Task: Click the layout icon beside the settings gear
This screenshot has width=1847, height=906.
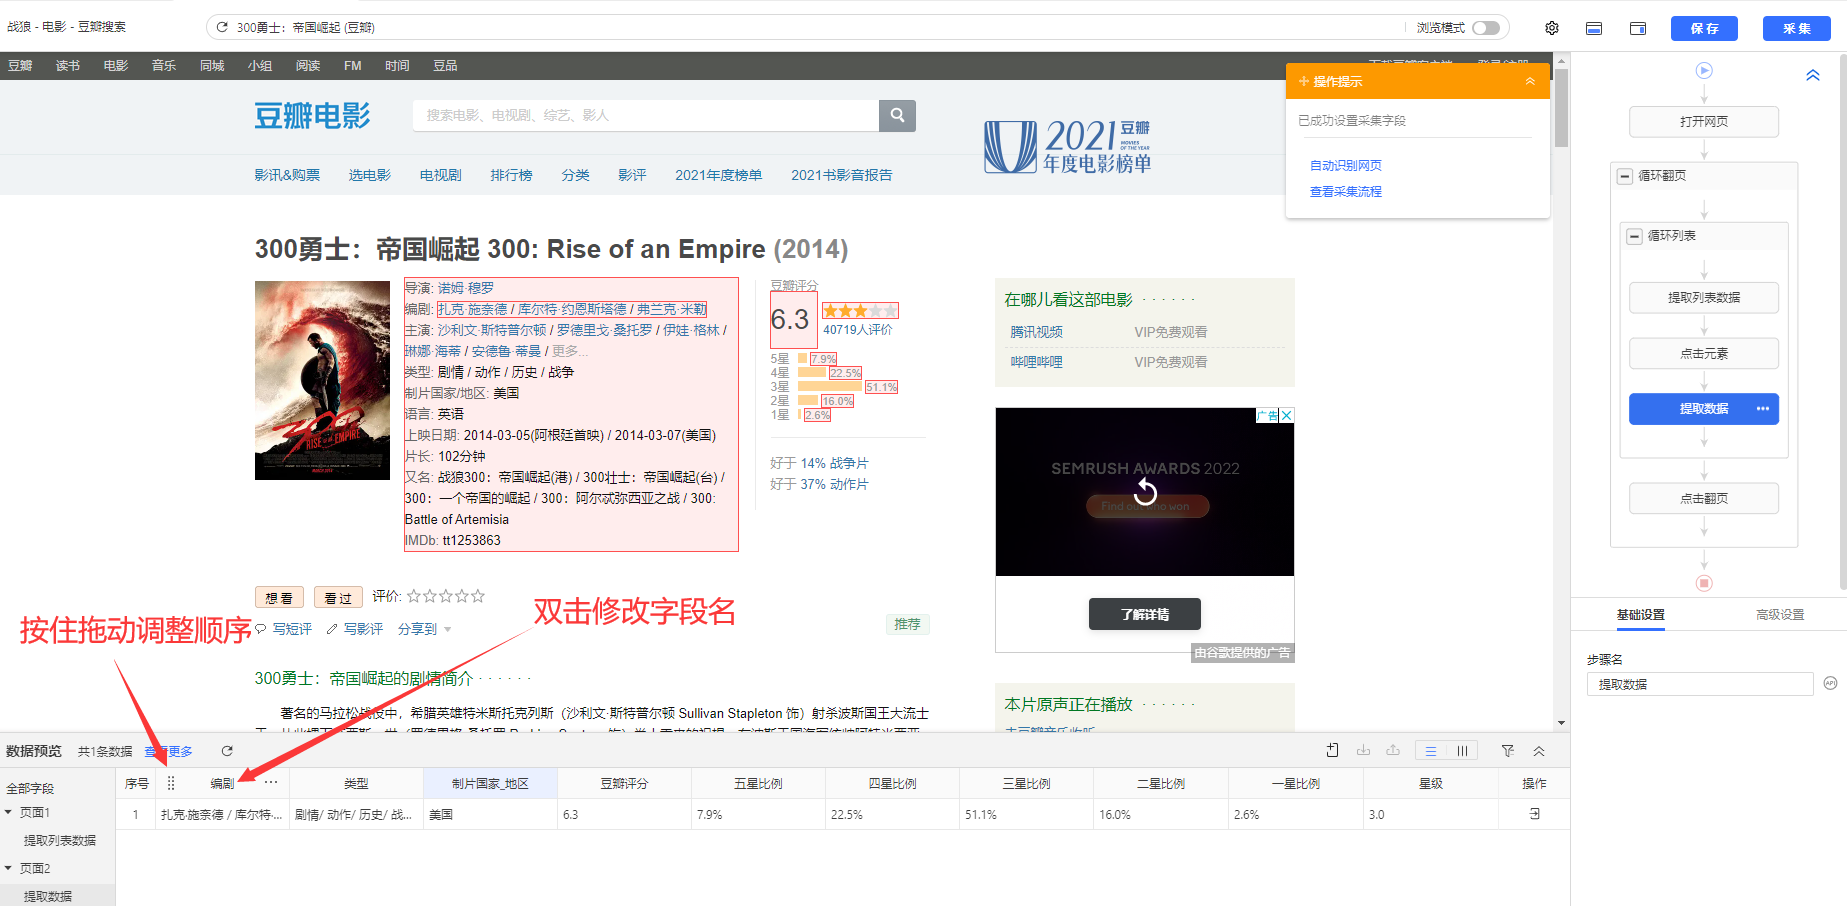Action: point(1594,28)
